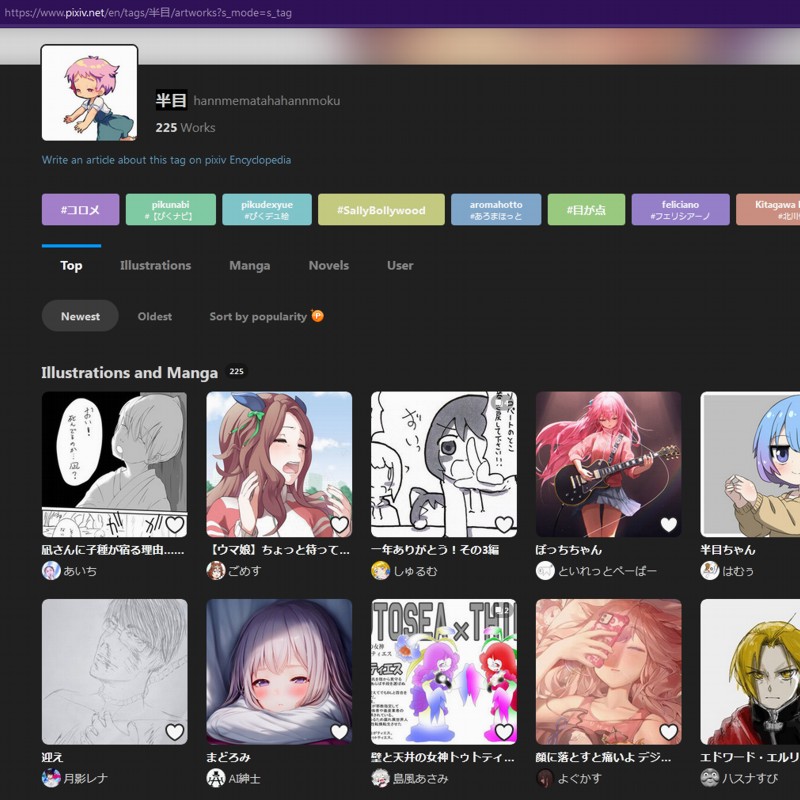Like the まどろみ artwork with heart icon
Viewport: 800px width, 800px height.
[x=339, y=732]
